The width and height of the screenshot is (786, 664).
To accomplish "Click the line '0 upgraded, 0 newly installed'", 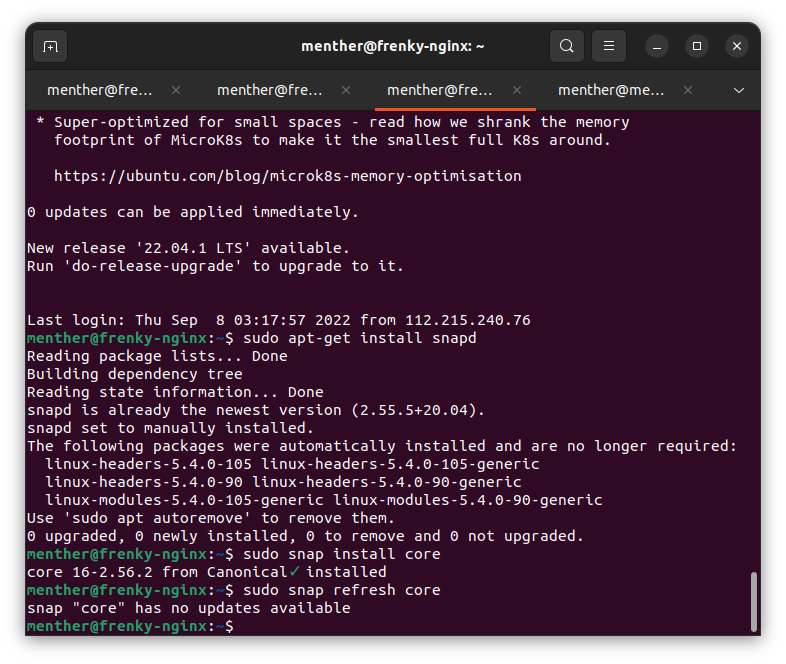I will pos(161,536).
